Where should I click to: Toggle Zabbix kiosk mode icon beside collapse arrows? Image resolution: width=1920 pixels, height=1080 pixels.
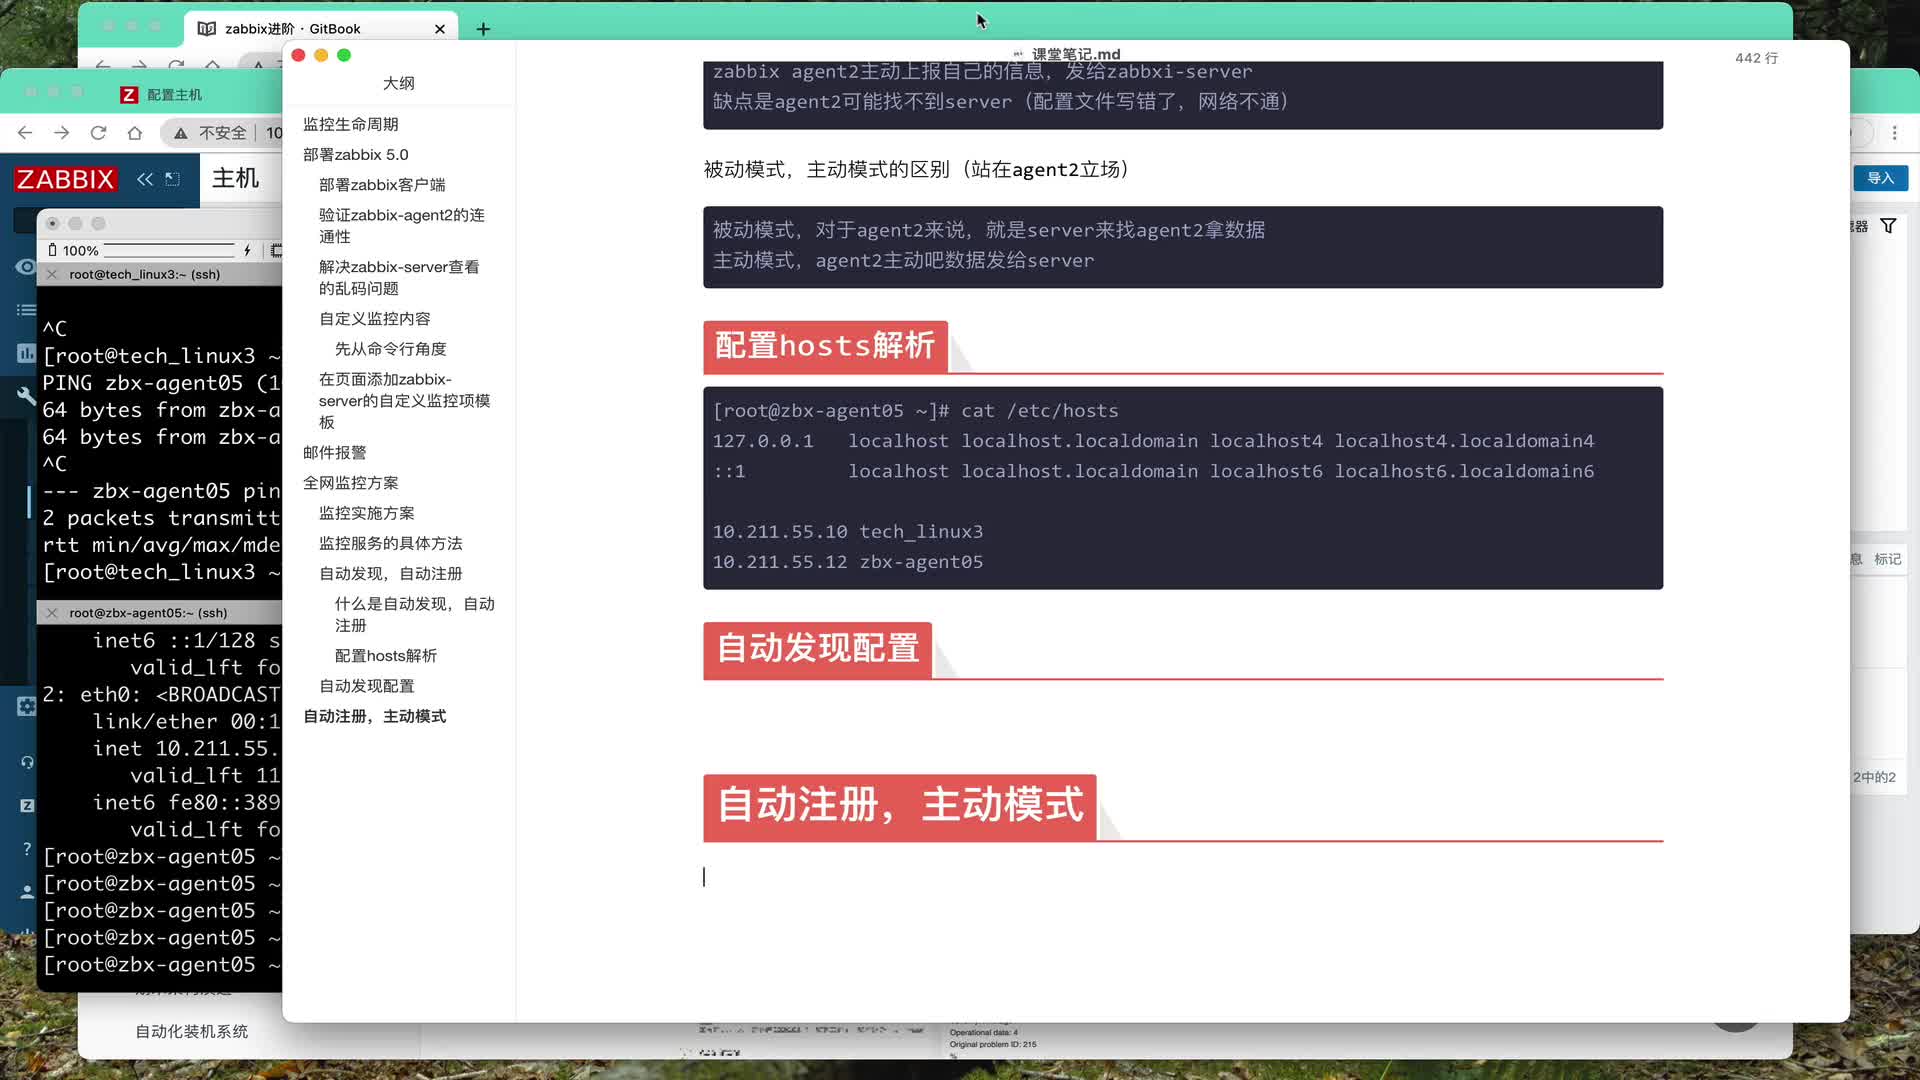click(x=172, y=179)
